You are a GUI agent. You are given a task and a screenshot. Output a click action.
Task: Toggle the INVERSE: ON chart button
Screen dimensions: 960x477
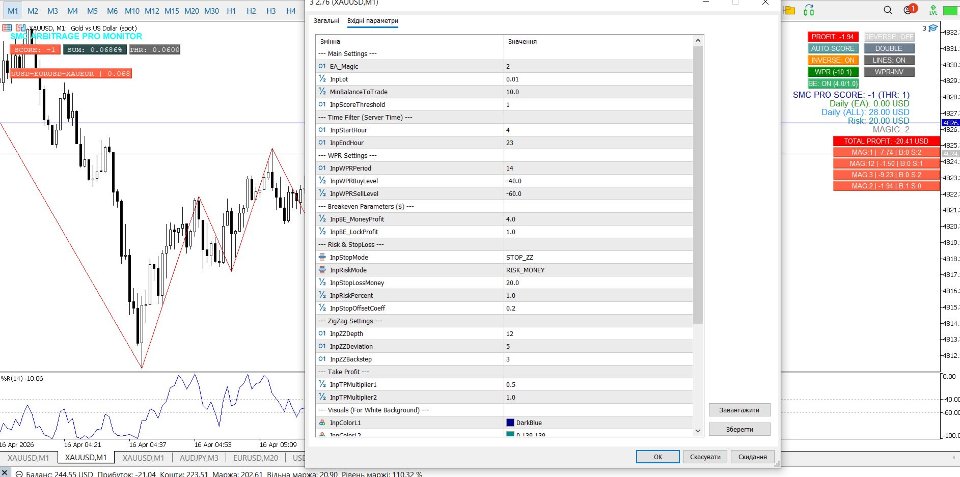pos(833,60)
